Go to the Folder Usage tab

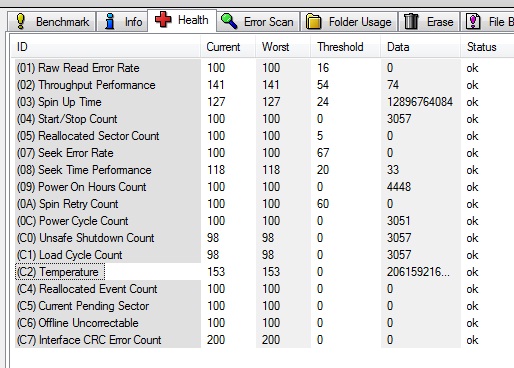pyautogui.click(x=349, y=22)
